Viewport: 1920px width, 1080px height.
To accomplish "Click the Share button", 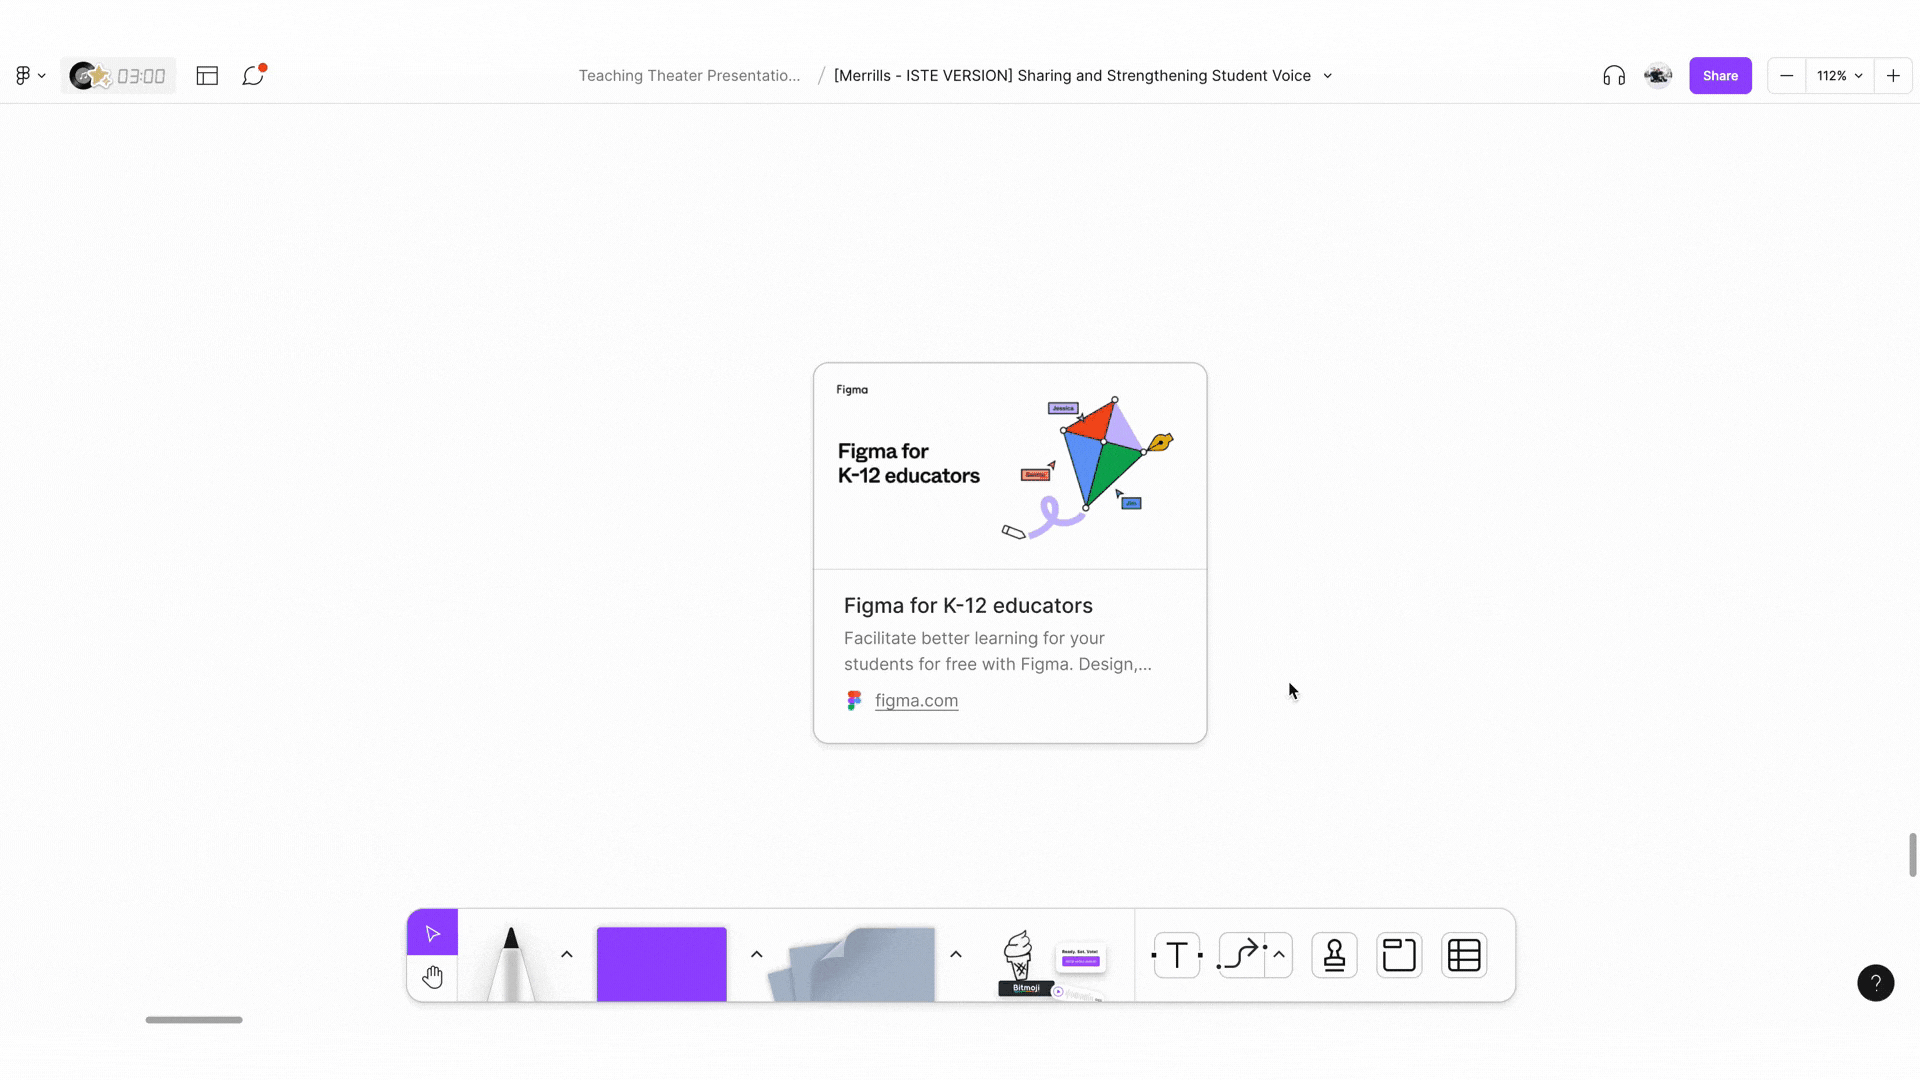I will 1720,75.
